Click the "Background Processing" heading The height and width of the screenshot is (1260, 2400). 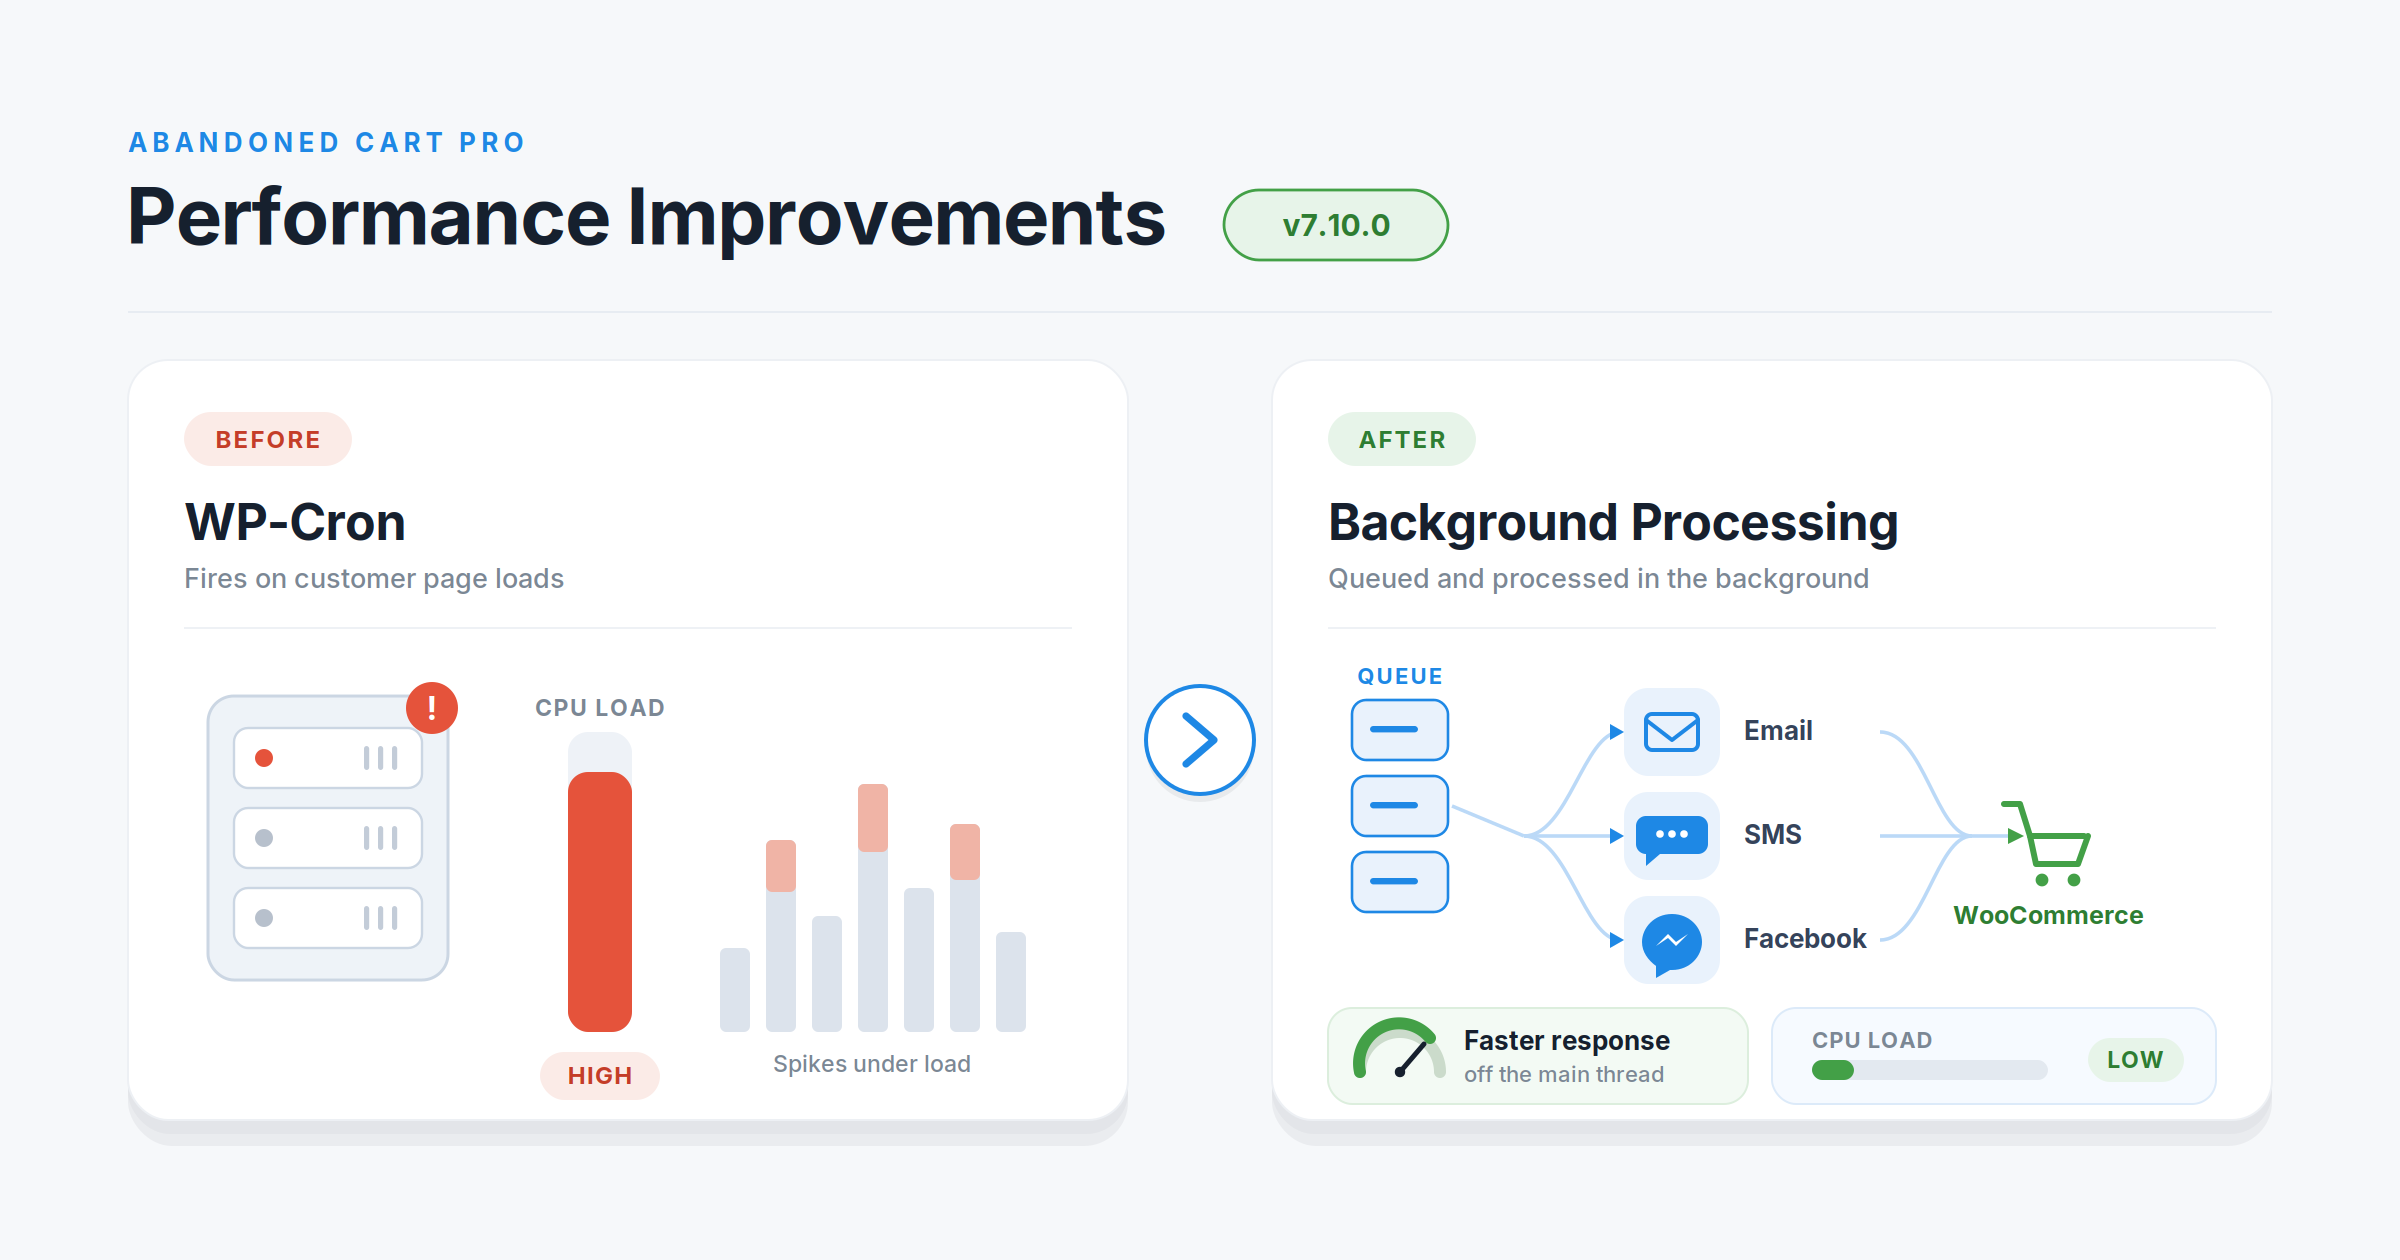pyautogui.click(x=1613, y=522)
